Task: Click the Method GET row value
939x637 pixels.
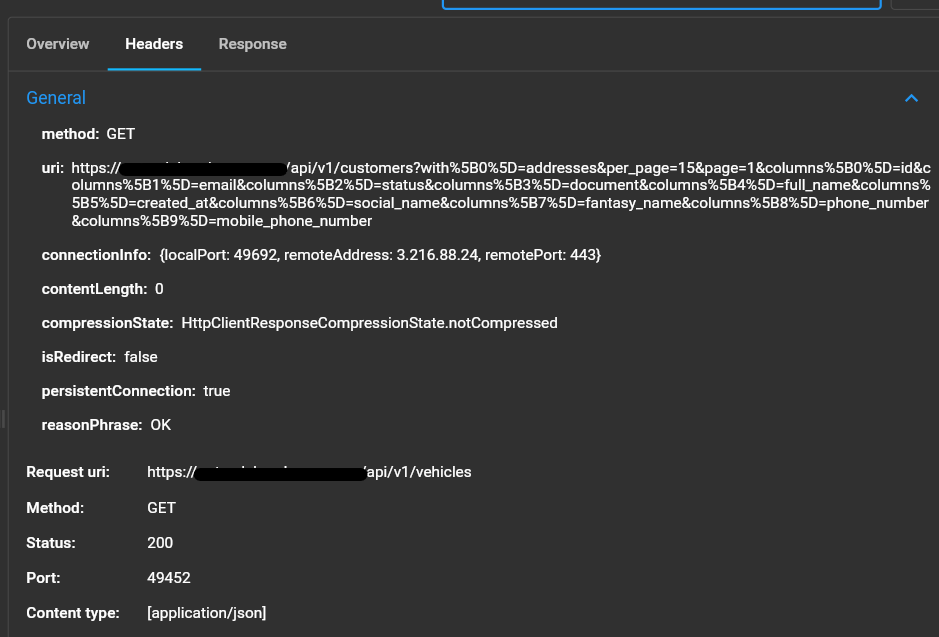Action: 161,507
